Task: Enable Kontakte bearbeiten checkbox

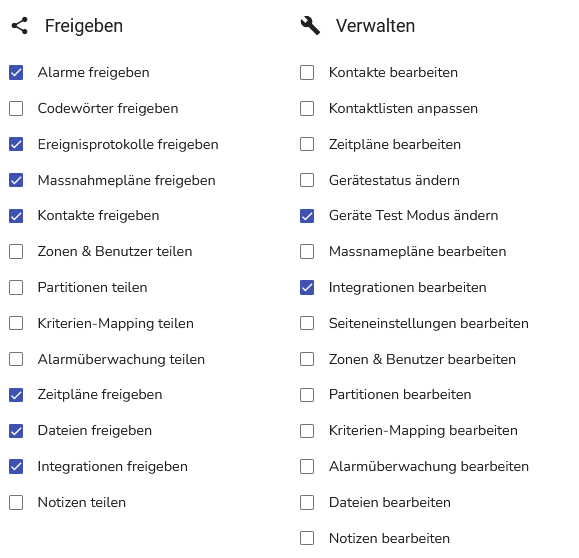Action: point(307,73)
